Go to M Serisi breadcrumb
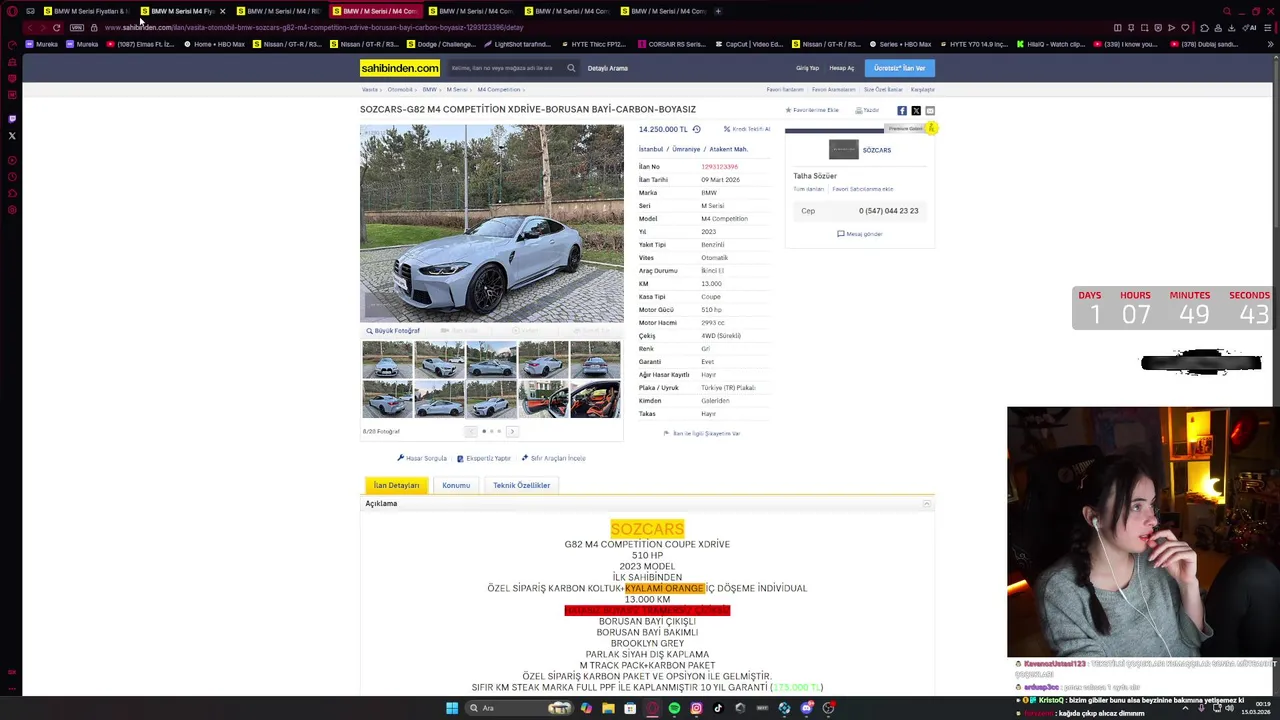Image resolution: width=1280 pixels, height=720 pixels. click(457, 90)
